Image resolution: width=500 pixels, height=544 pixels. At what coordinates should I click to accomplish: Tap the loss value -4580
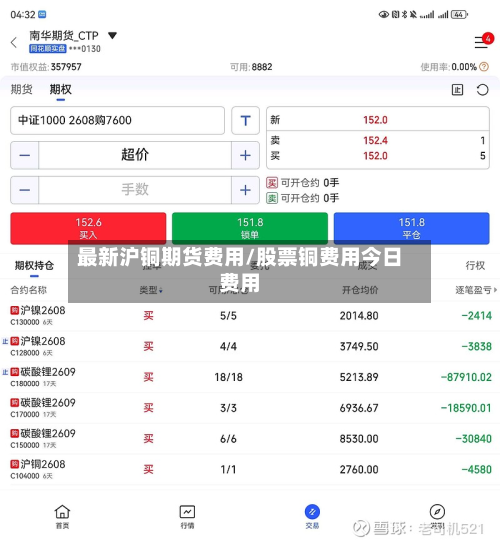point(476,469)
